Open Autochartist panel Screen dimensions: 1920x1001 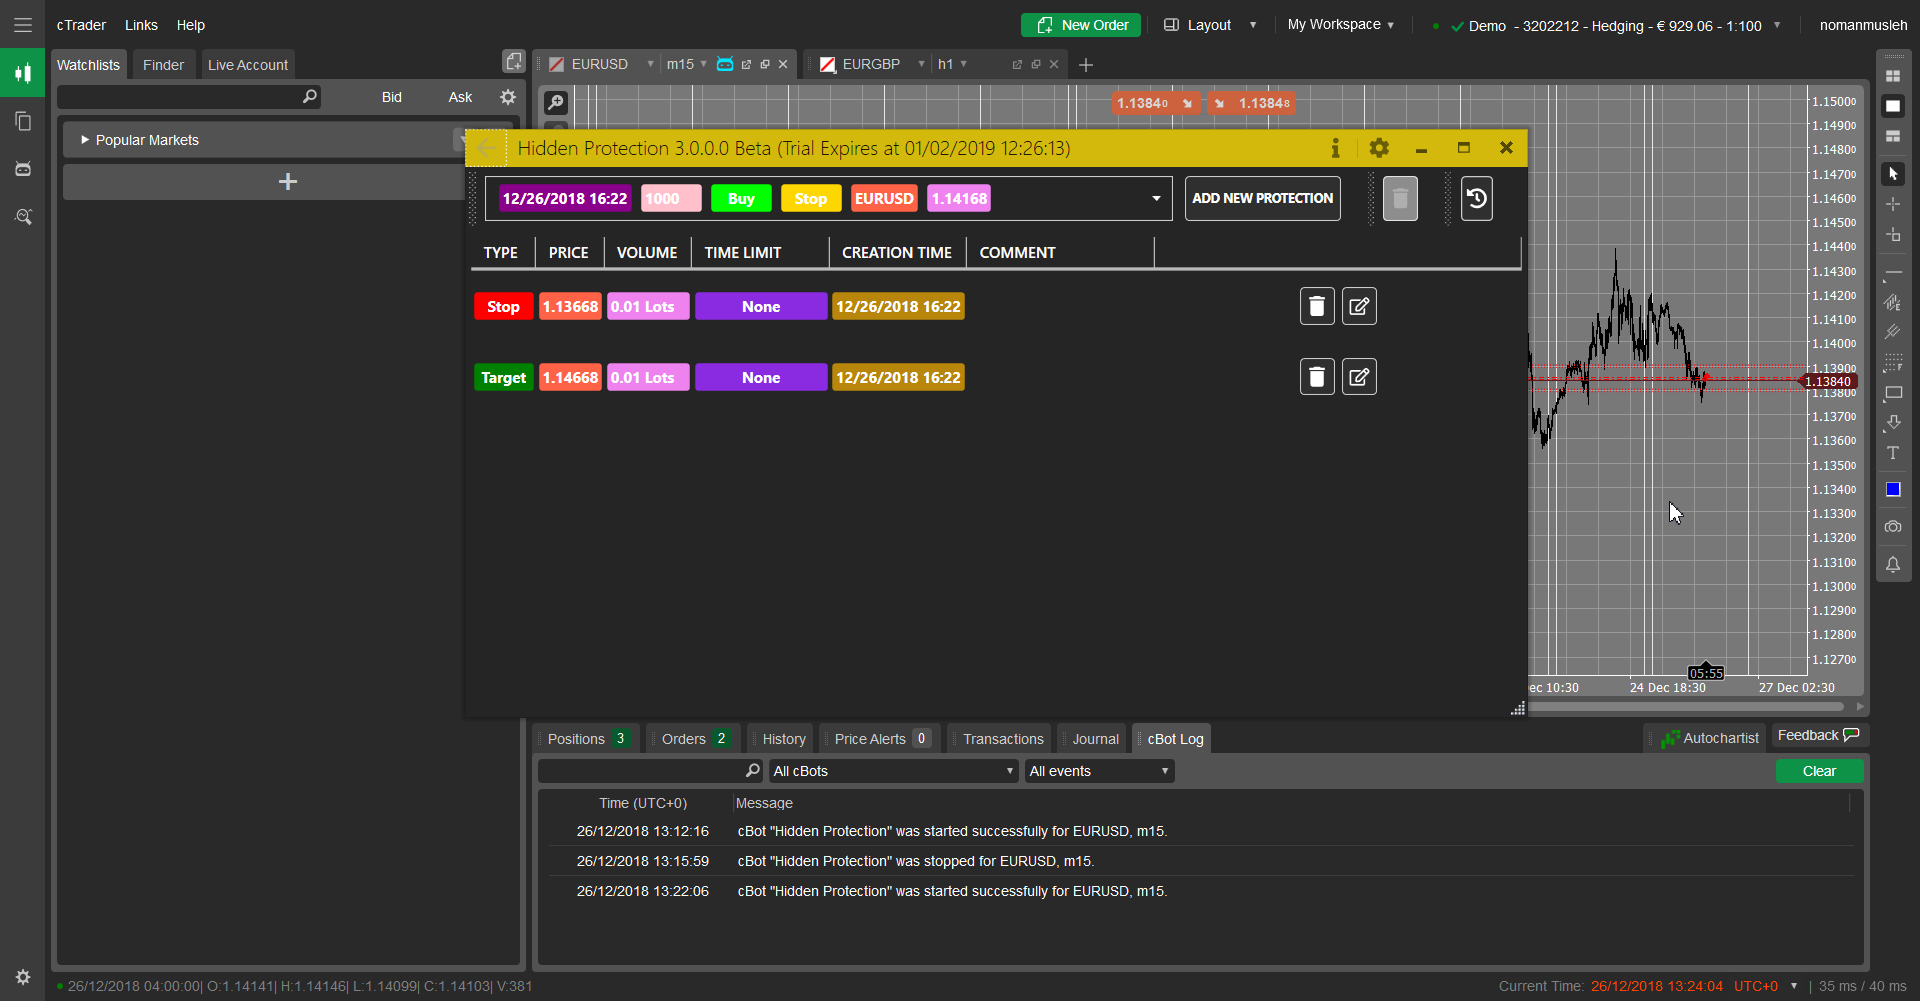[1710, 739]
